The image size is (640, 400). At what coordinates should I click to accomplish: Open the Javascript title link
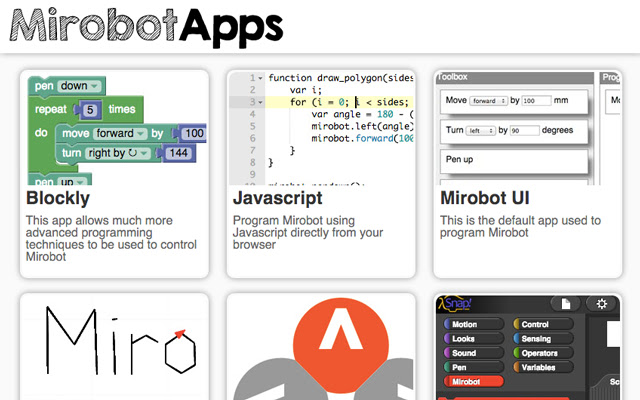click(278, 198)
